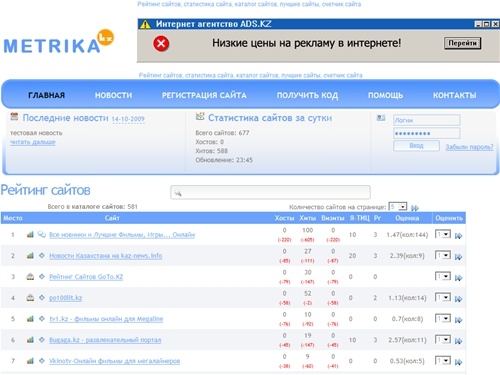Image resolution: width=500 pixels, height=375 pixels.
Task: Open the stats chart icon for Bugaga.kz row
Action: point(30,340)
